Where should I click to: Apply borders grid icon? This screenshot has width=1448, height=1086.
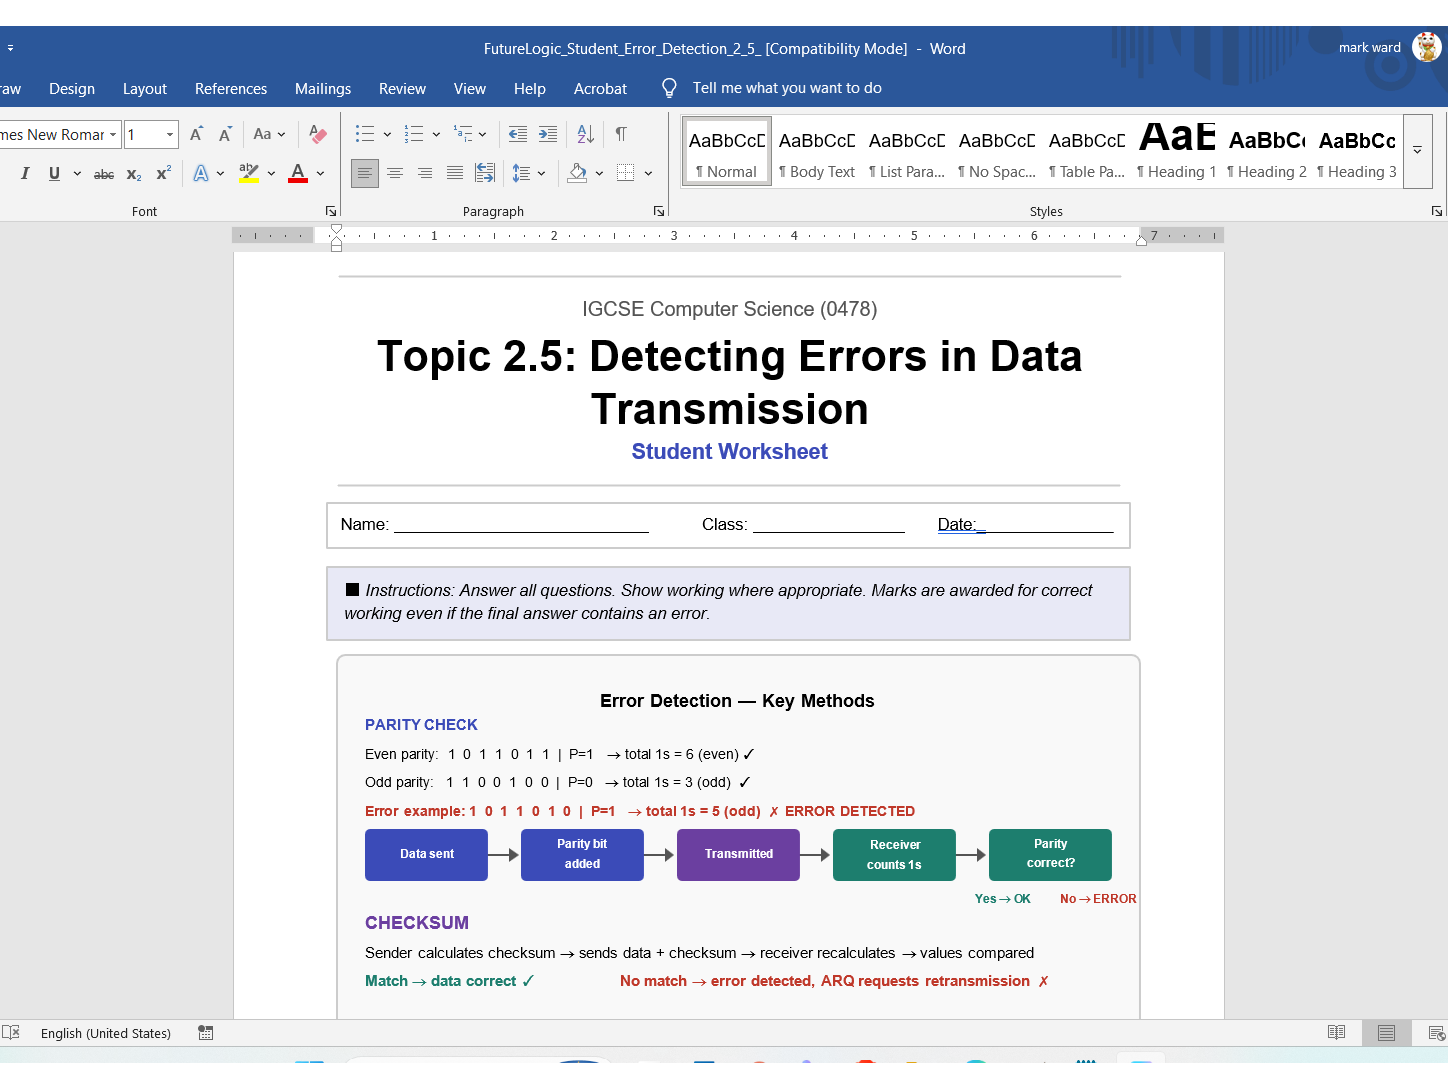tap(626, 173)
